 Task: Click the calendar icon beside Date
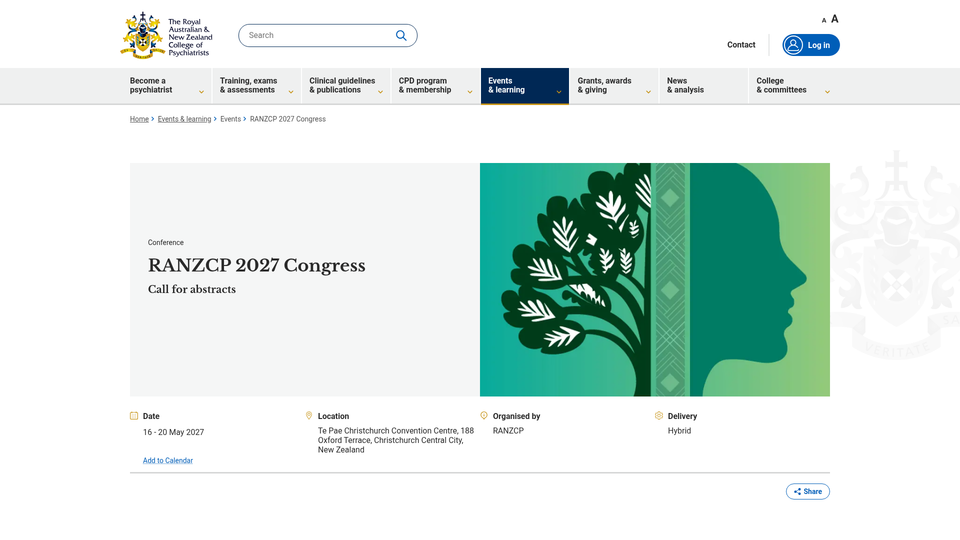pos(134,416)
